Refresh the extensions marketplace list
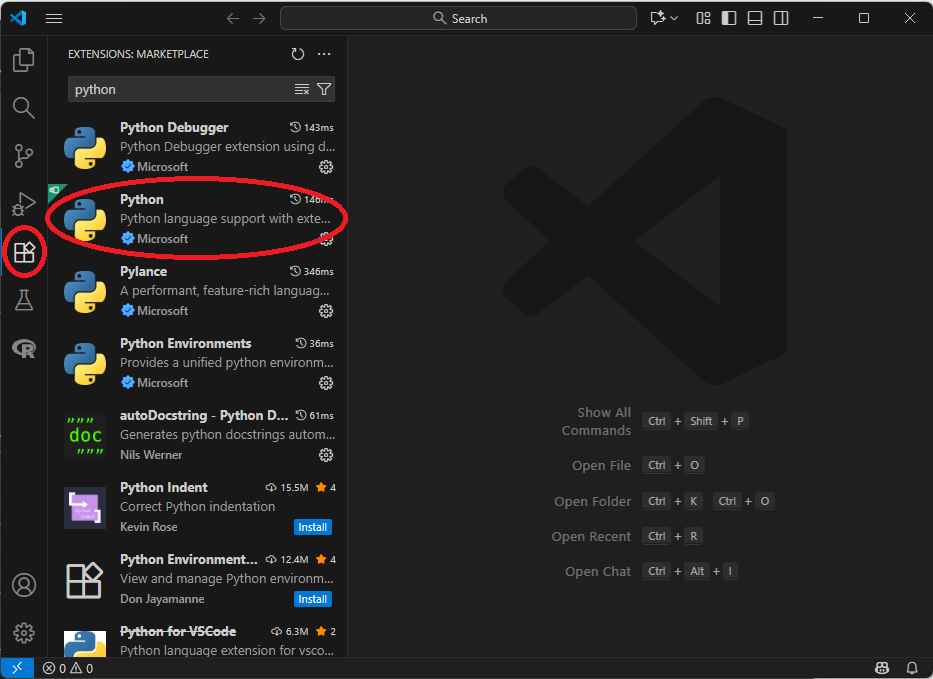 [x=298, y=54]
